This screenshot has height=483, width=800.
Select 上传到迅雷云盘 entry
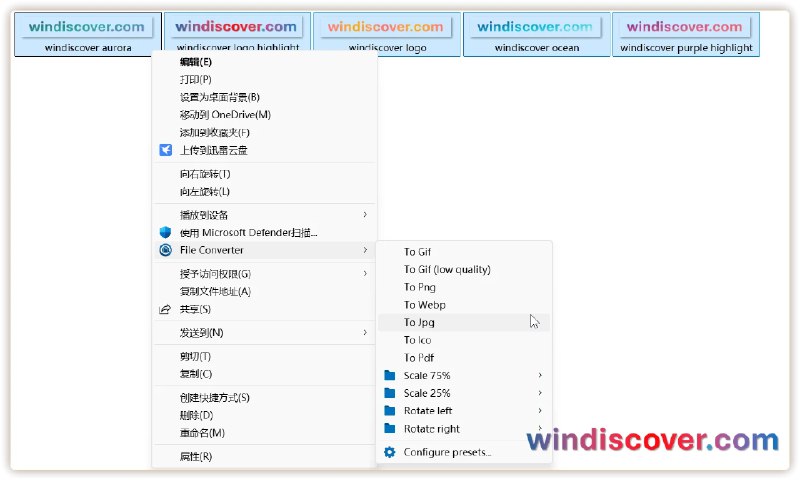coord(264,150)
